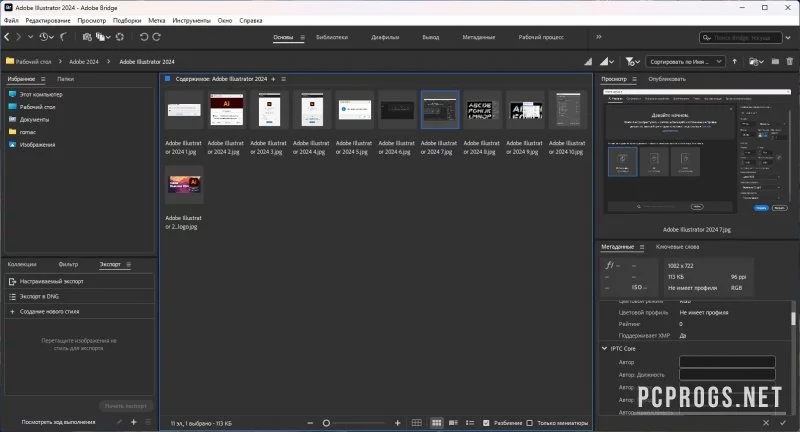This screenshot has width=800, height=432.
Task: Switch to the Основы workspace tab
Action: pos(283,37)
